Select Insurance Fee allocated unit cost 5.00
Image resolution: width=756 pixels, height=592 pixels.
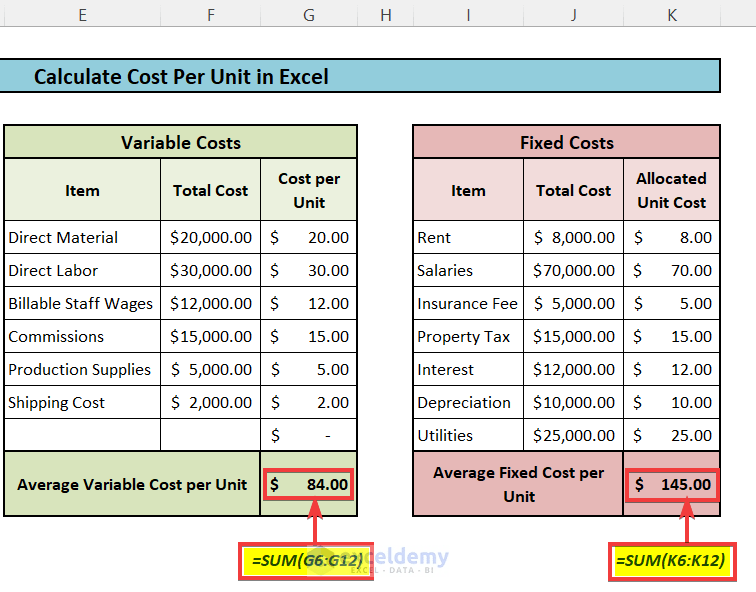click(x=672, y=303)
